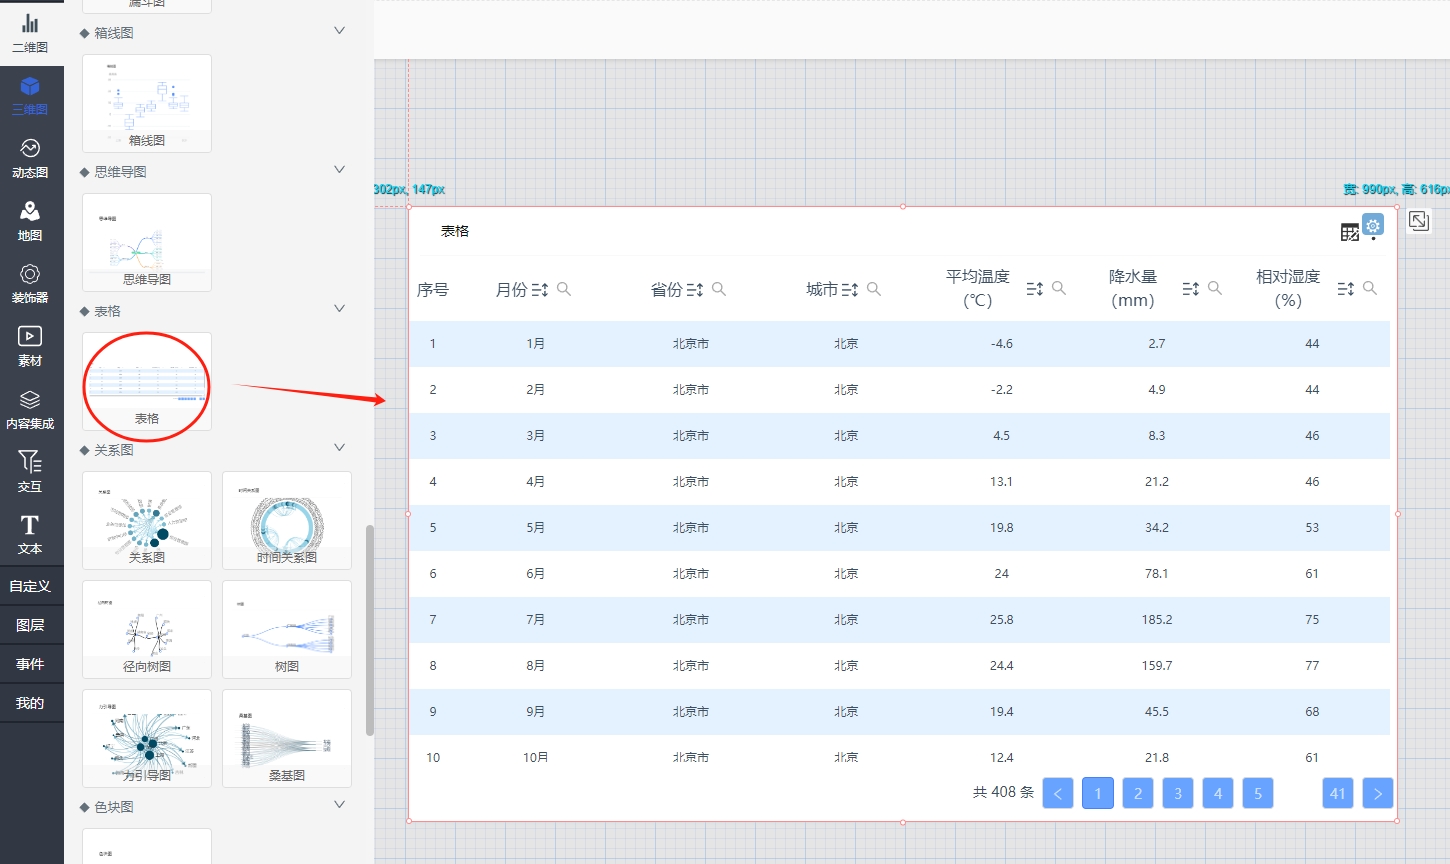This screenshot has height=864, width=1450.
Task: Open the table data grid icon
Action: click(x=1349, y=232)
